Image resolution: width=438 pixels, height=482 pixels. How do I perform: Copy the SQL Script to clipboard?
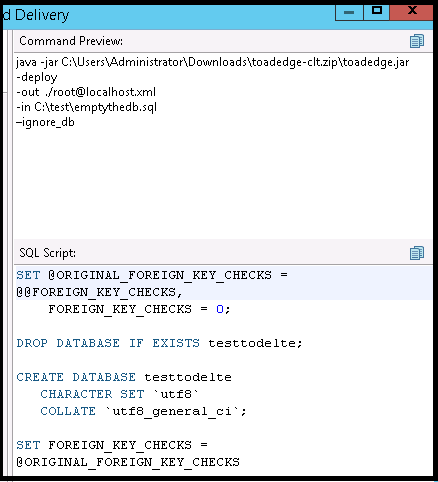tap(417, 253)
